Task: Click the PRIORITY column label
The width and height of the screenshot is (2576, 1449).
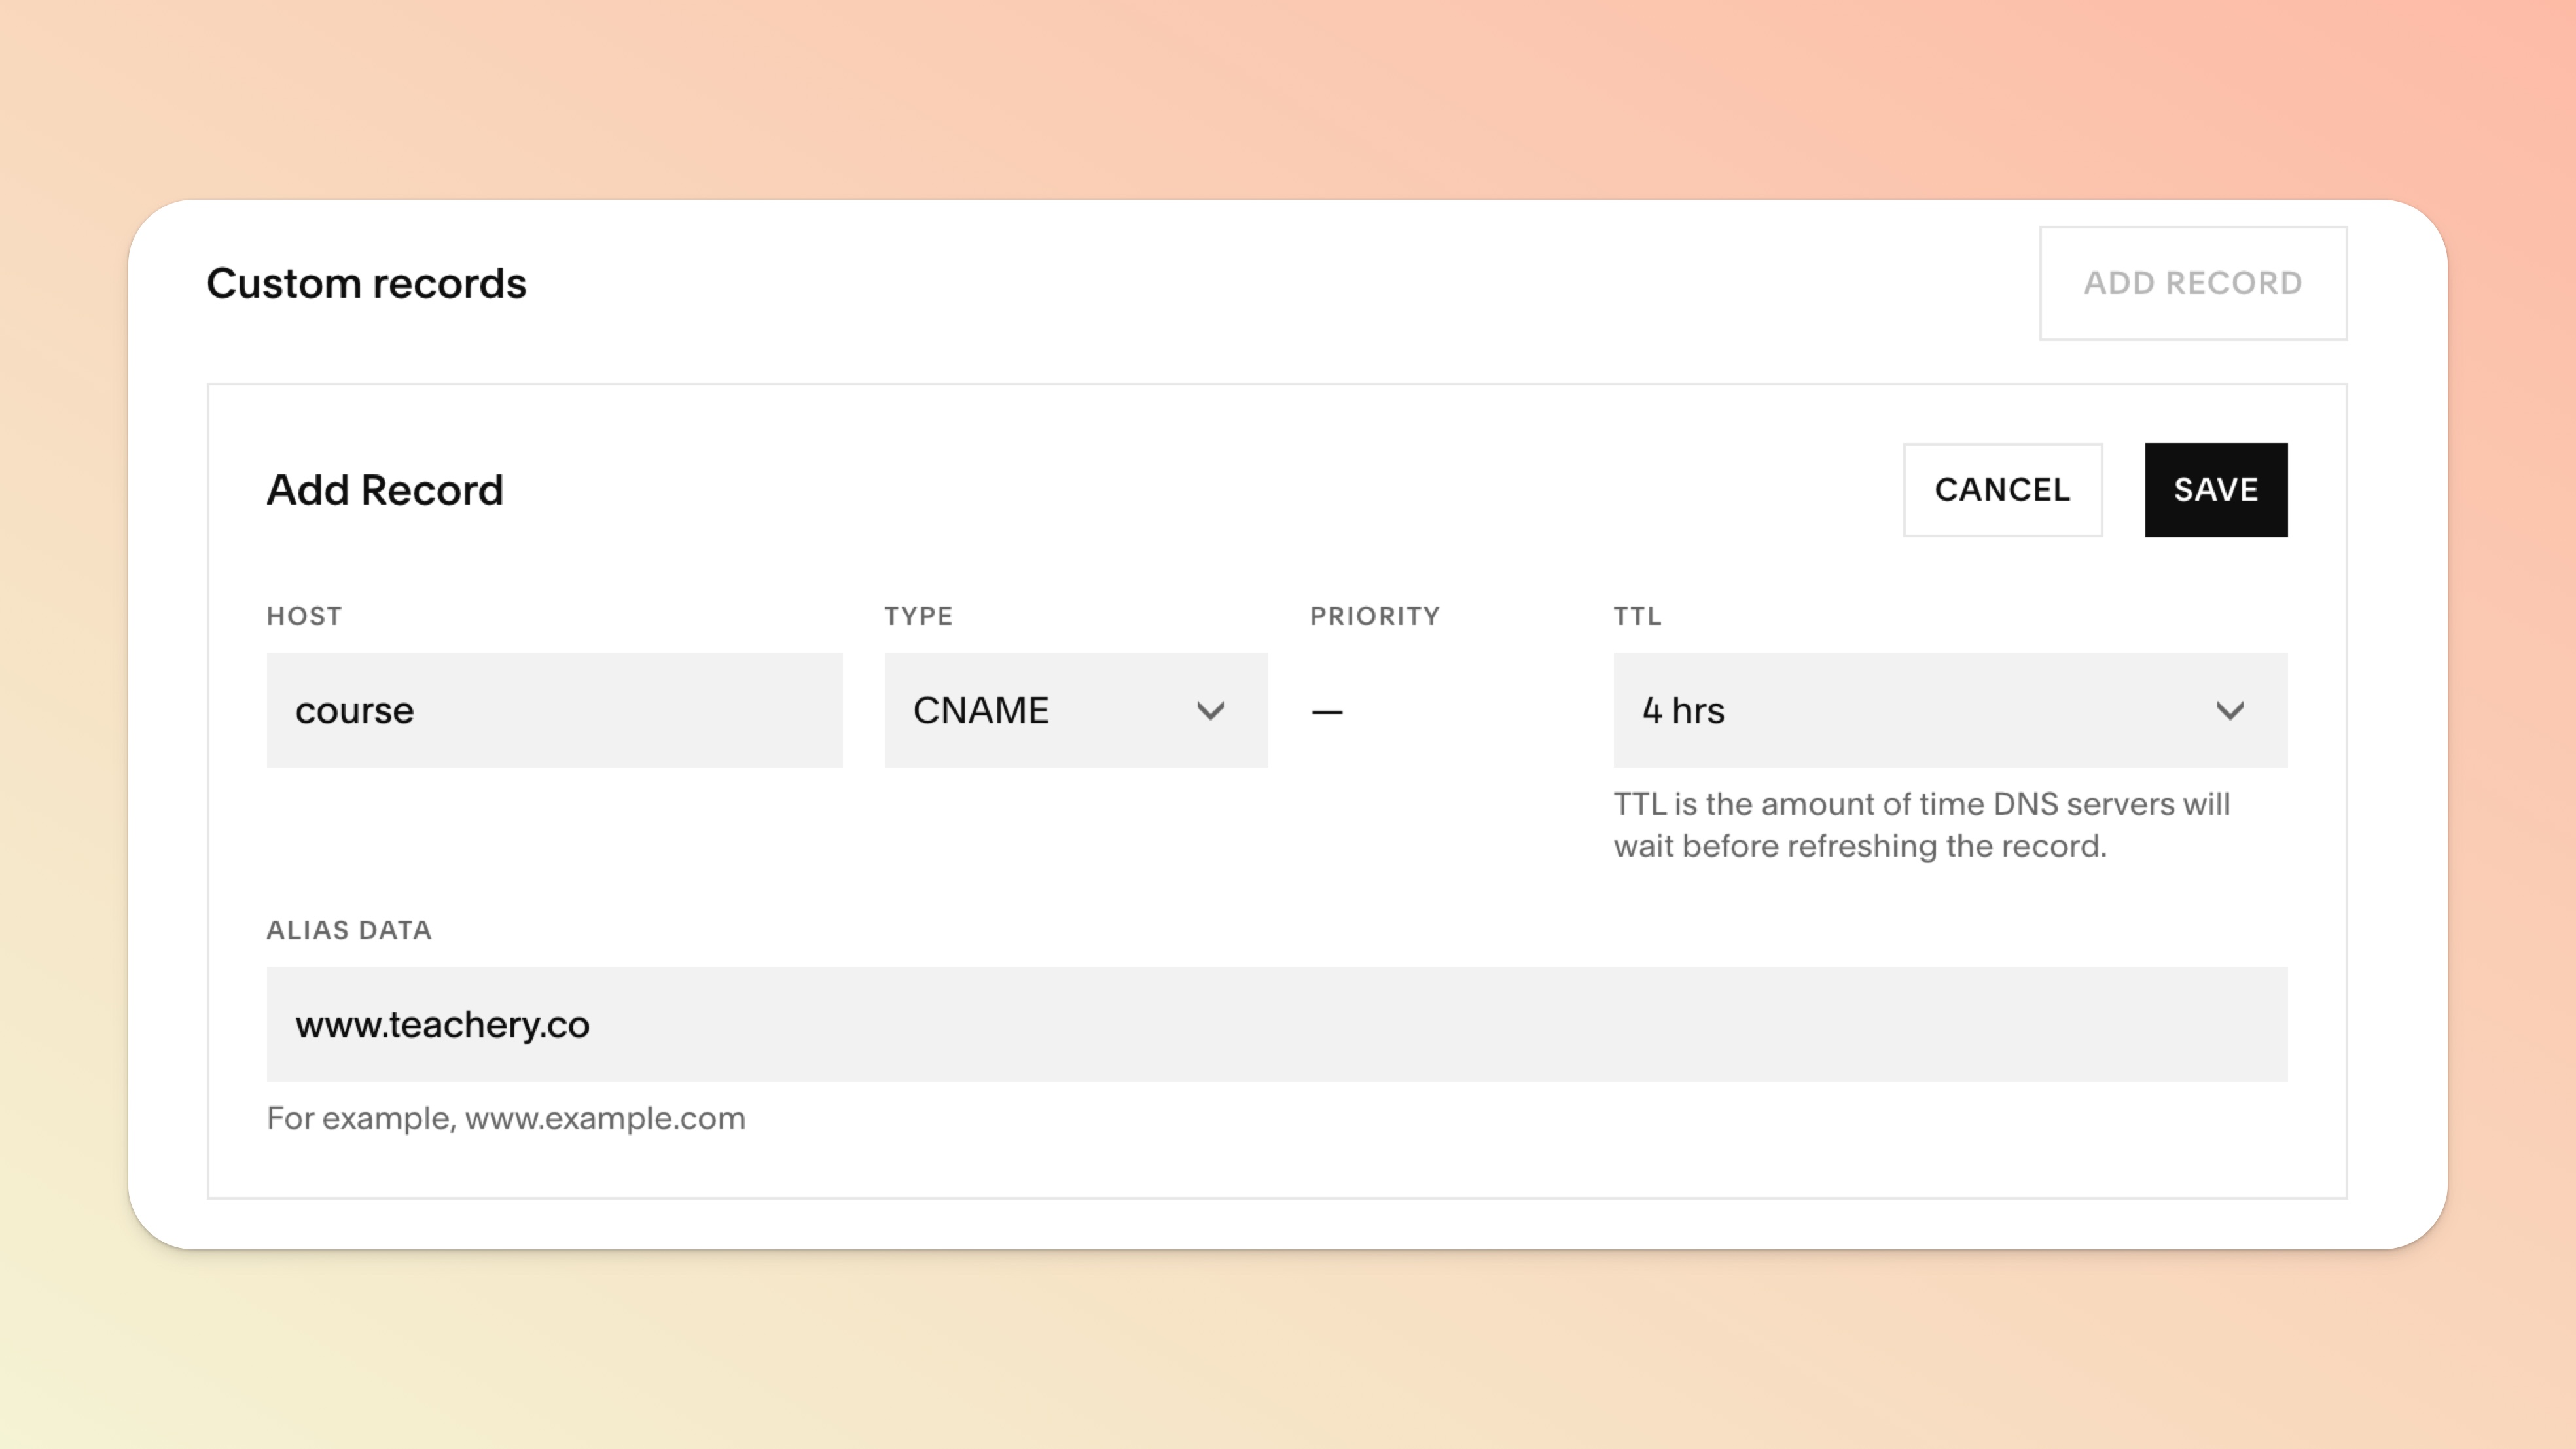Action: (x=1374, y=616)
